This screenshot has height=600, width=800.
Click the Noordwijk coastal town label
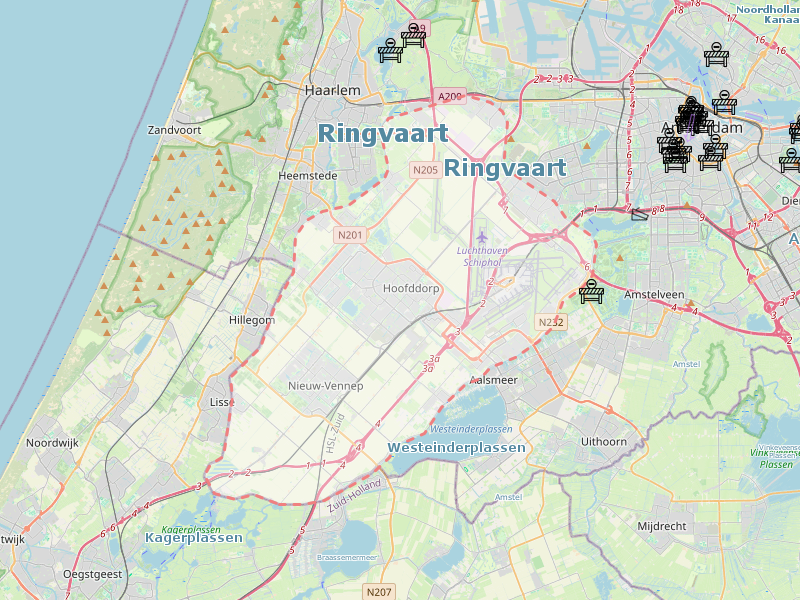coord(52,442)
